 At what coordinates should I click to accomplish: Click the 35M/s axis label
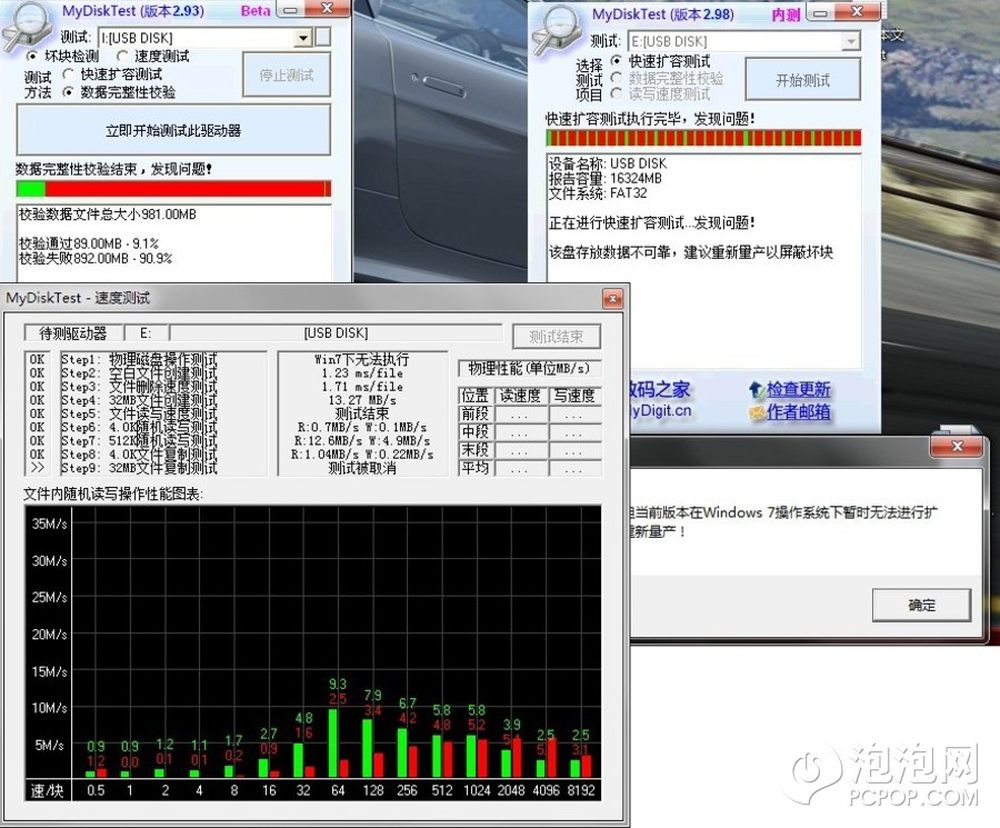pyautogui.click(x=49, y=524)
